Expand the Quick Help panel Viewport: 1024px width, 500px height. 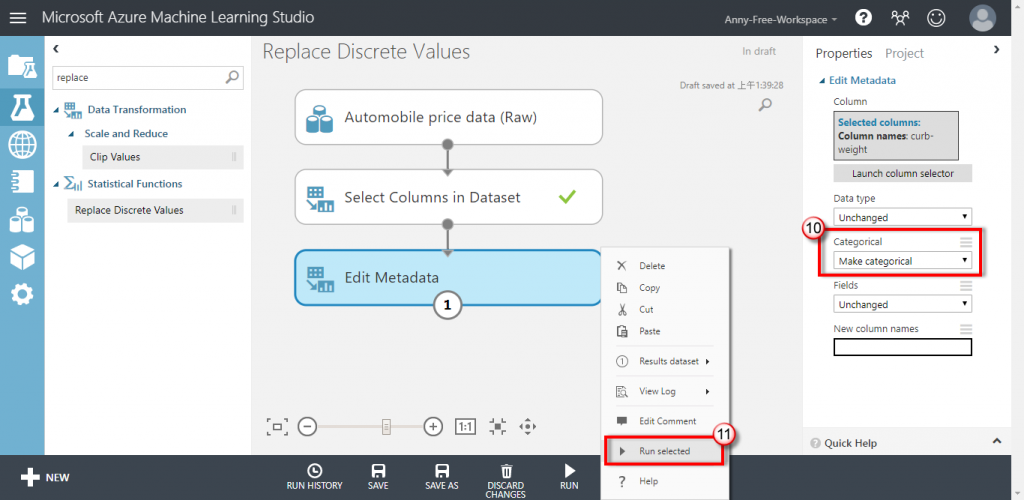997,441
